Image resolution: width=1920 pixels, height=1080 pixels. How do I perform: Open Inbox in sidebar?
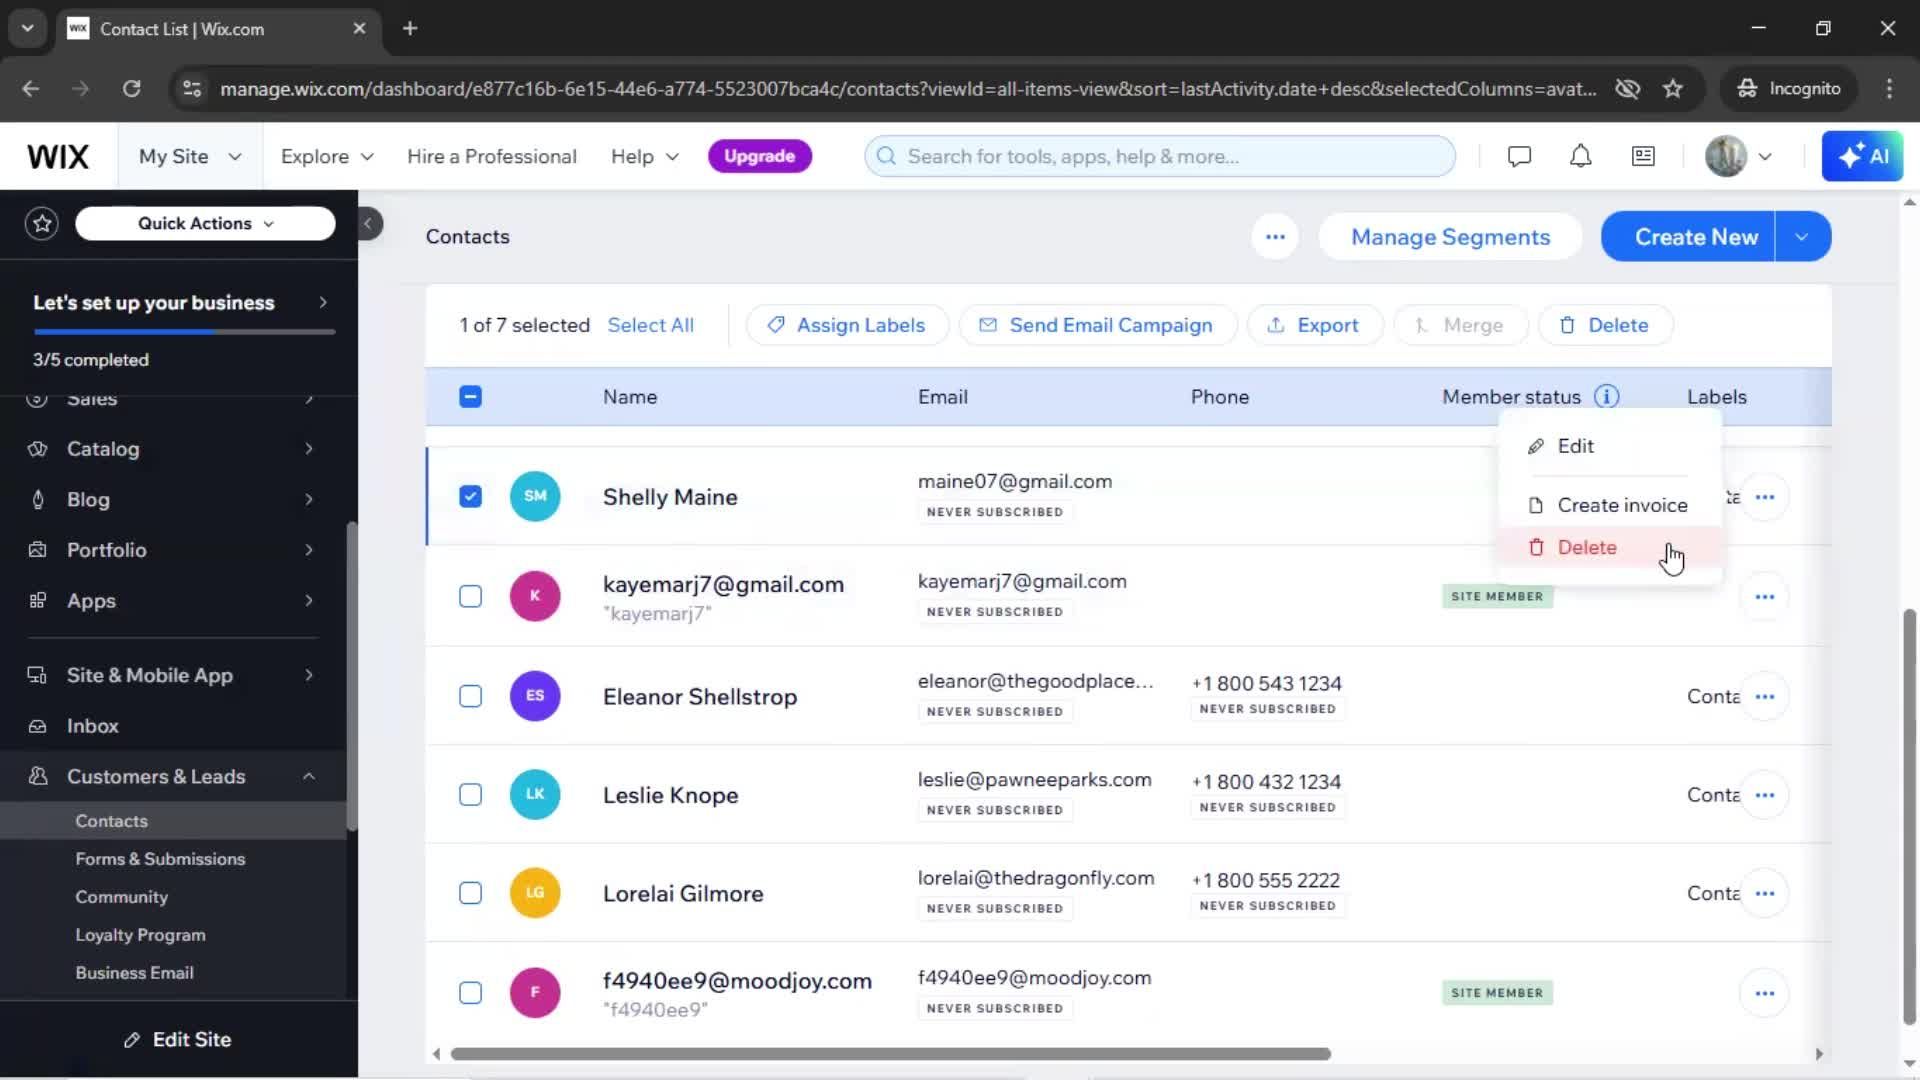tap(92, 726)
